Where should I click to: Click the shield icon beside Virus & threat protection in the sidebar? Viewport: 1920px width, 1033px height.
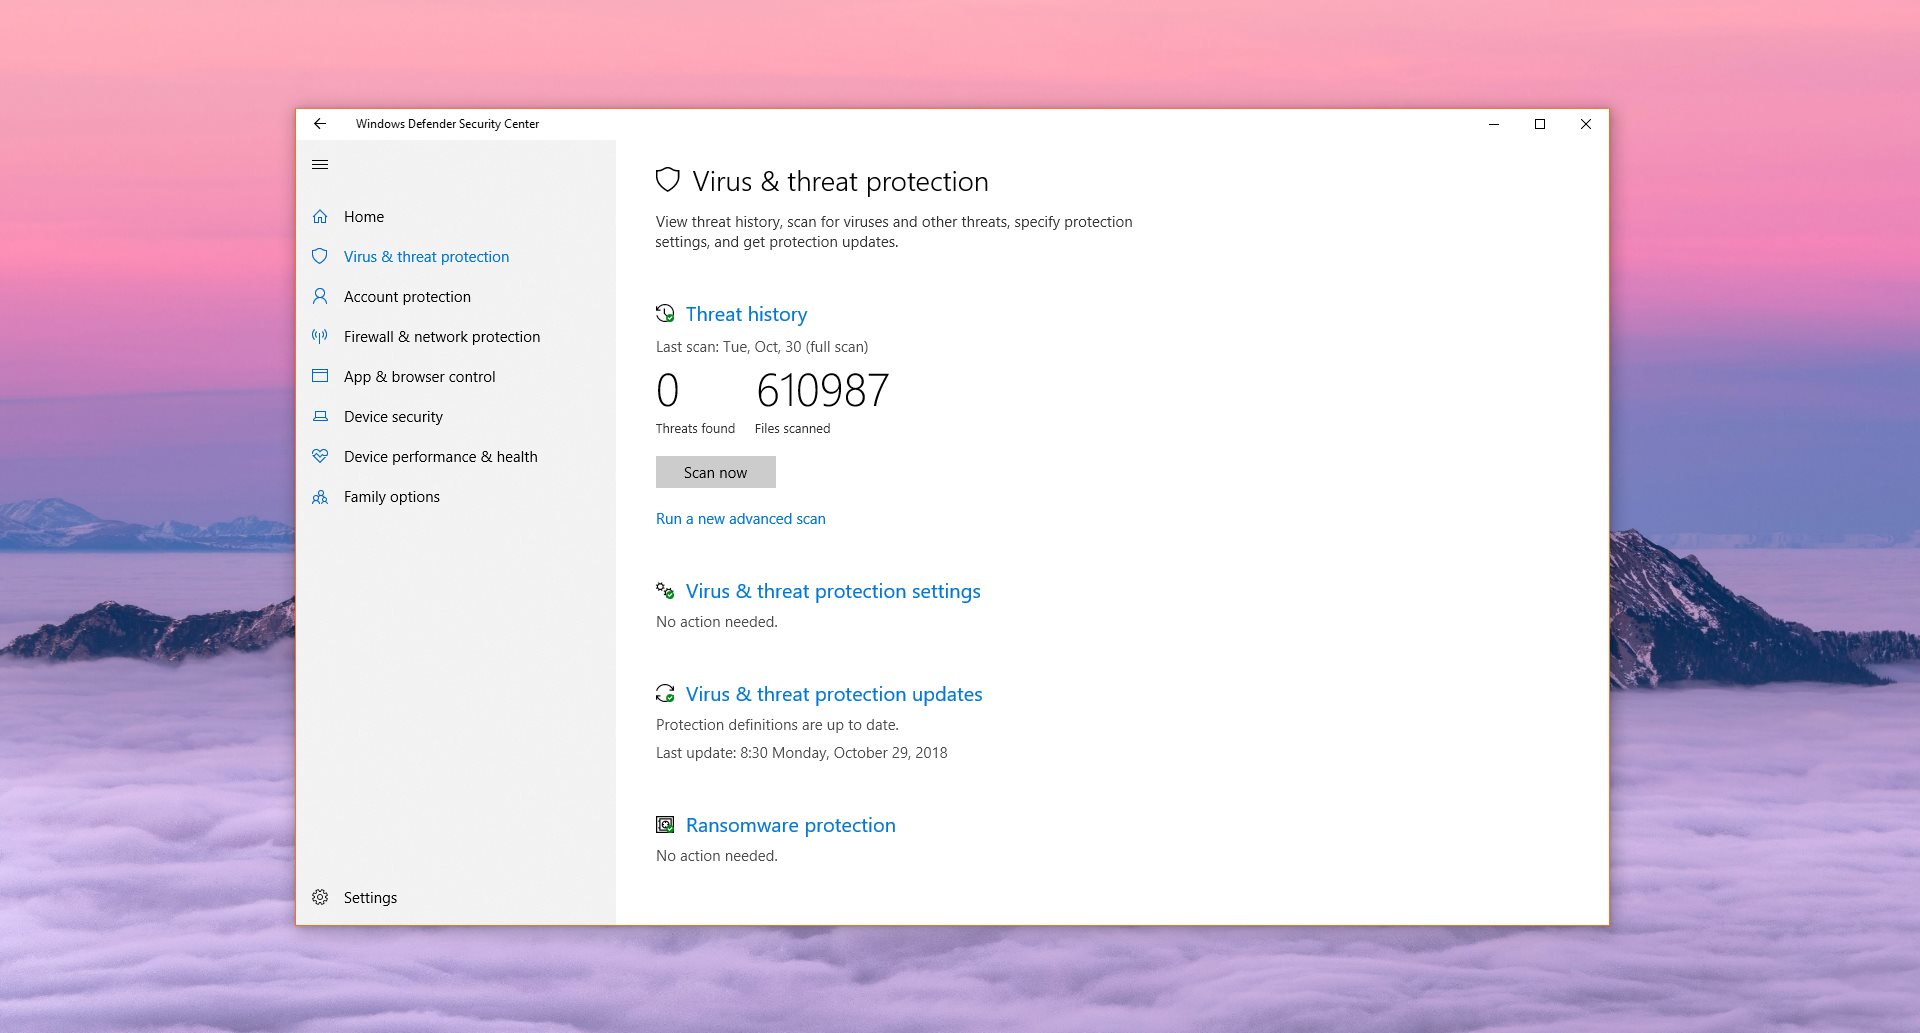point(320,257)
